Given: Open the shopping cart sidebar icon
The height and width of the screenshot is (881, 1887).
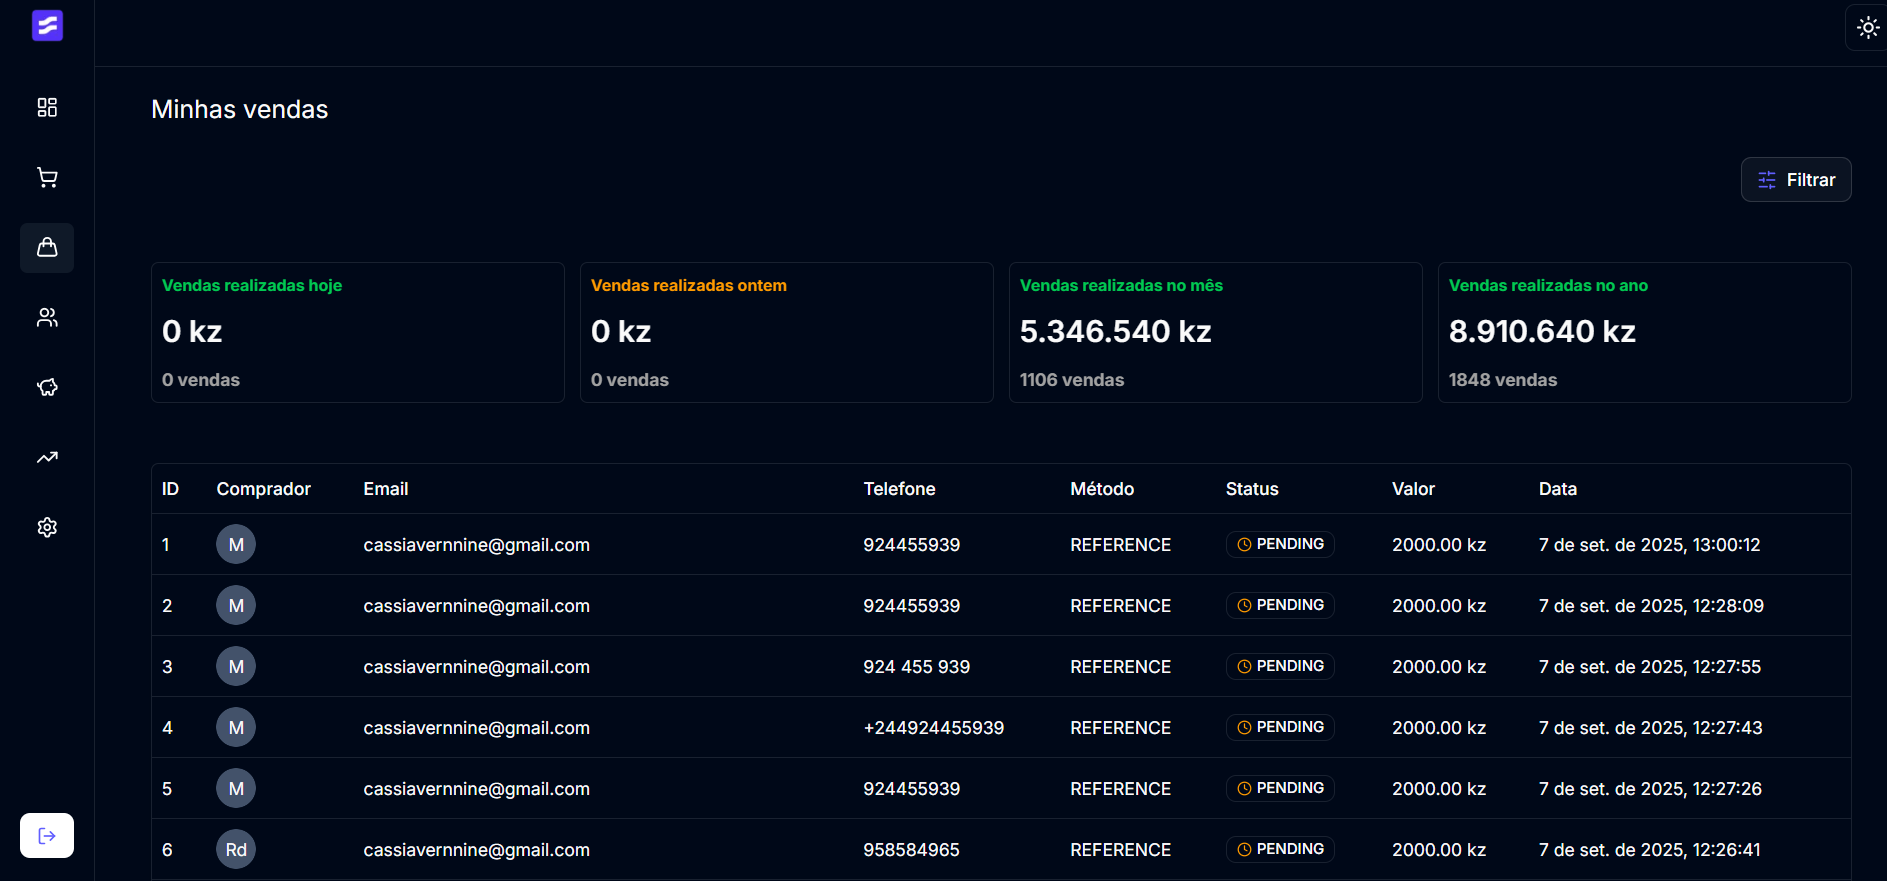Looking at the screenshot, I should click(47, 177).
